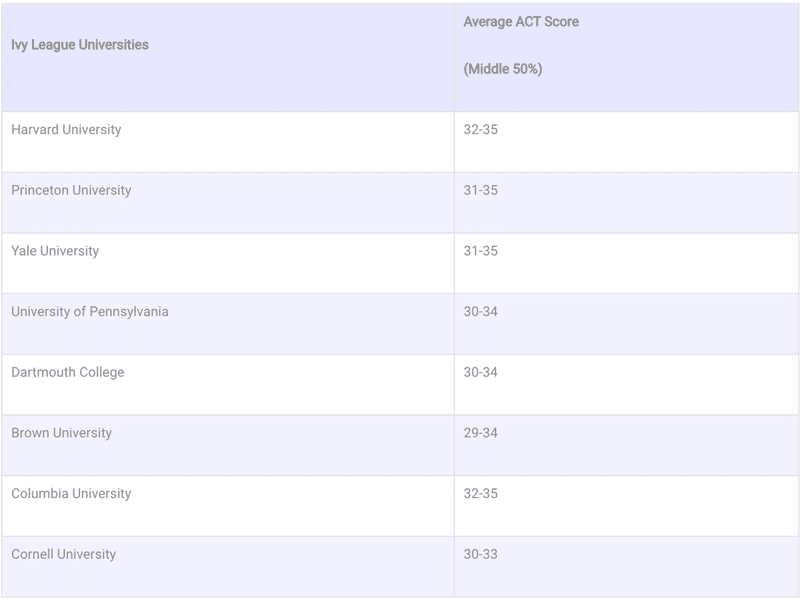Screen dimensions: 800x600
Task: Click the '(Middle 50%)' header text
Action: coord(503,69)
